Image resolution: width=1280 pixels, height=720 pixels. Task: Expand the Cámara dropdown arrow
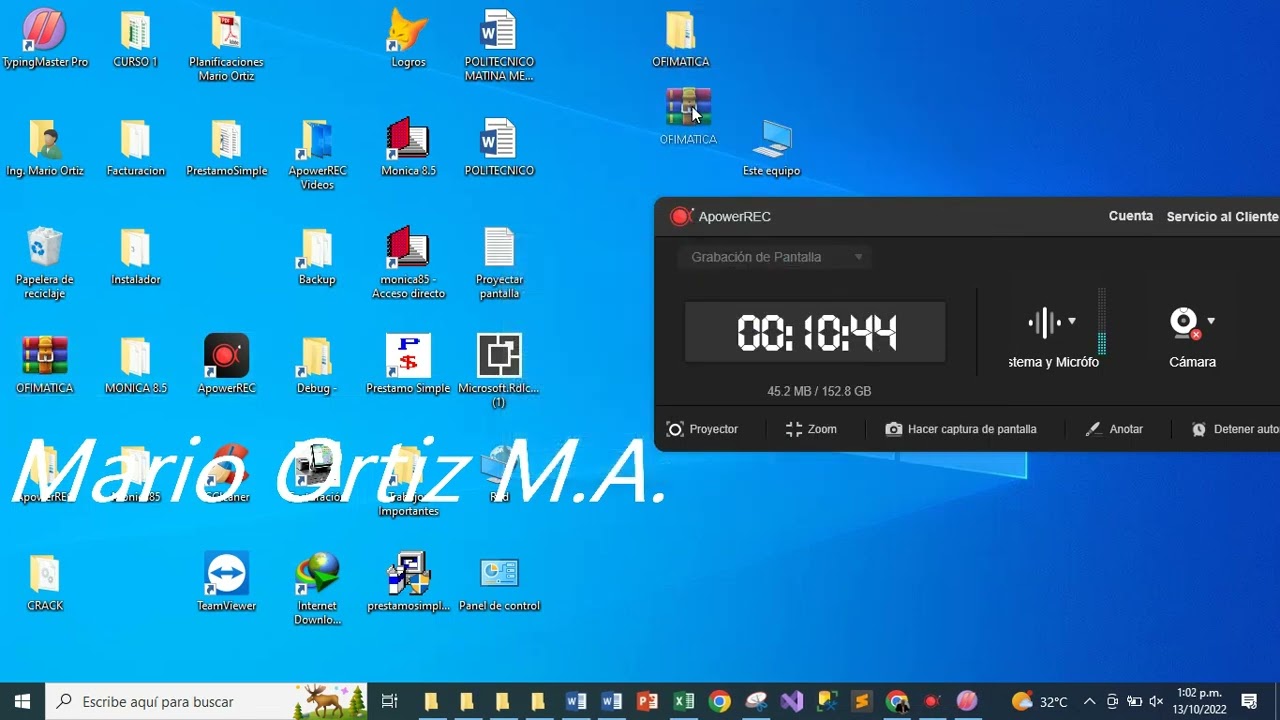pos(1211,321)
